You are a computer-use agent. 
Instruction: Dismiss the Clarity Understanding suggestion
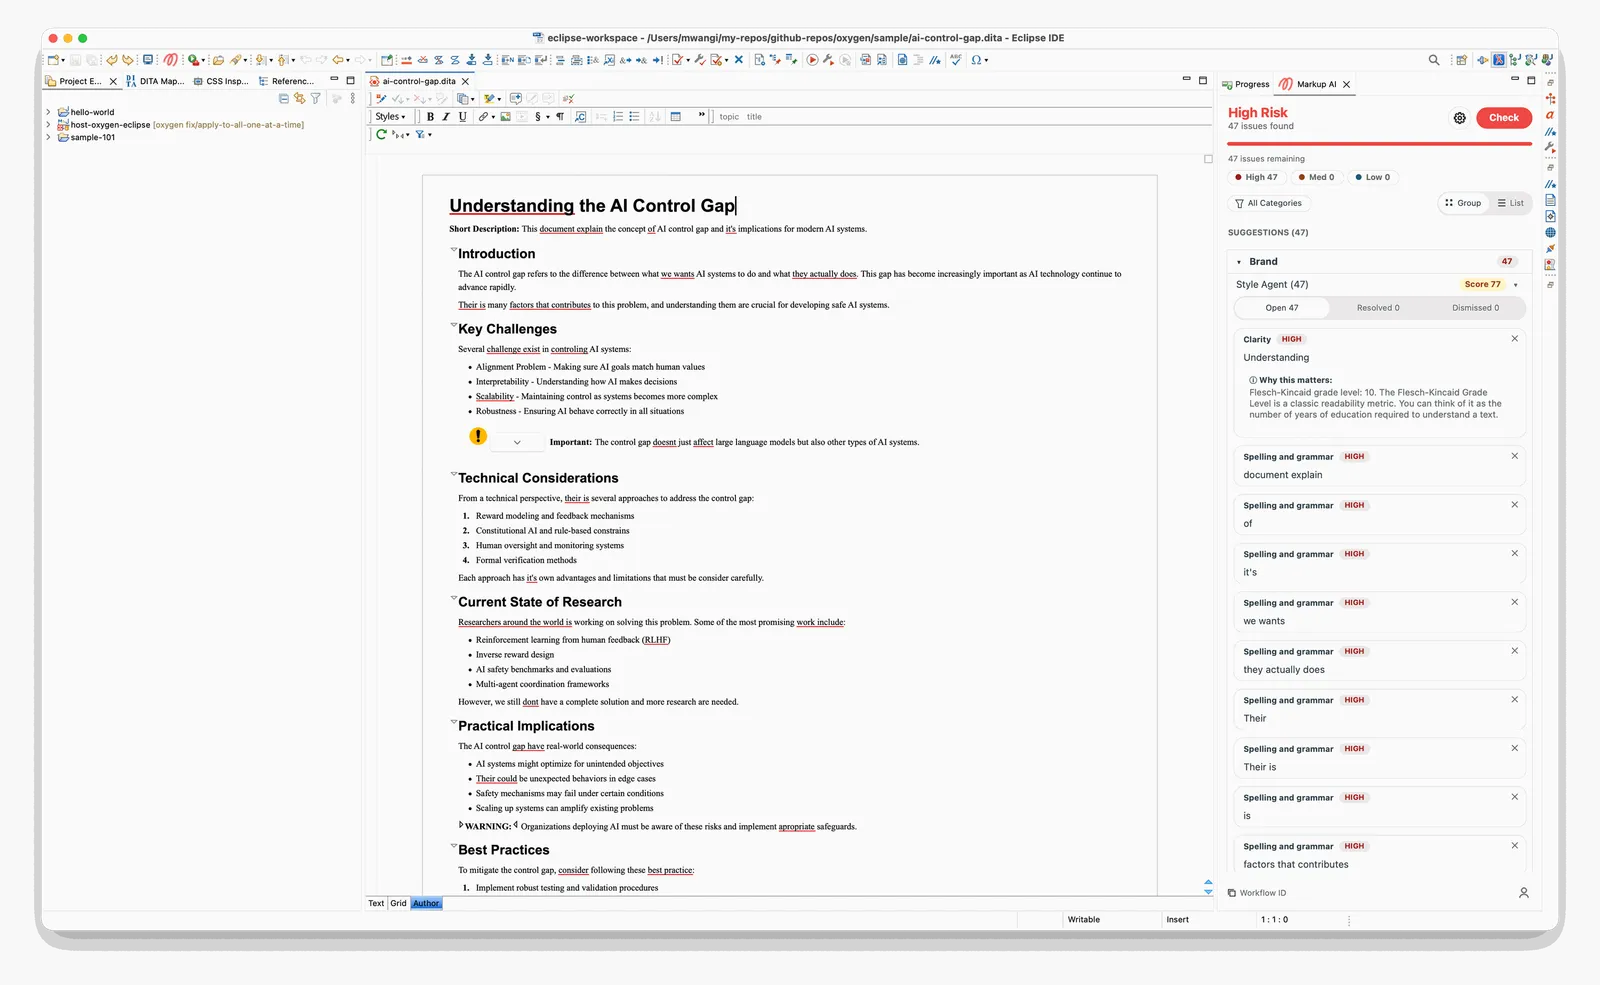click(x=1515, y=339)
